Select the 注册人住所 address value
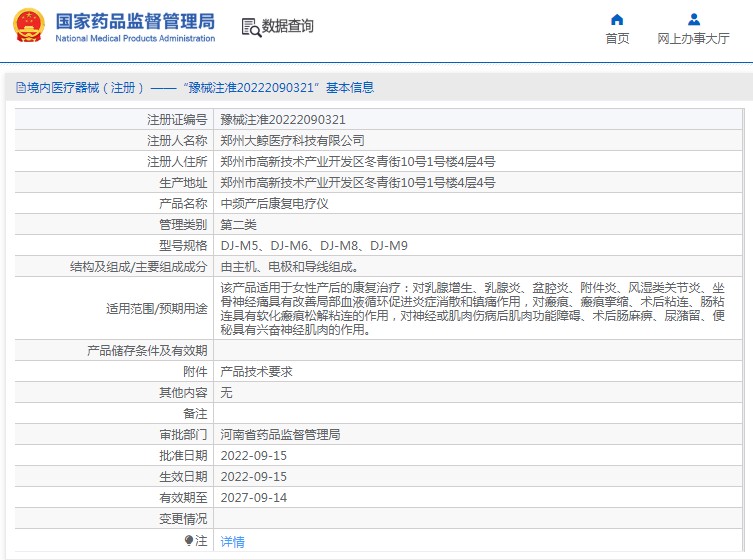This screenshot has width=753, height=560. (x=358, y=162)
